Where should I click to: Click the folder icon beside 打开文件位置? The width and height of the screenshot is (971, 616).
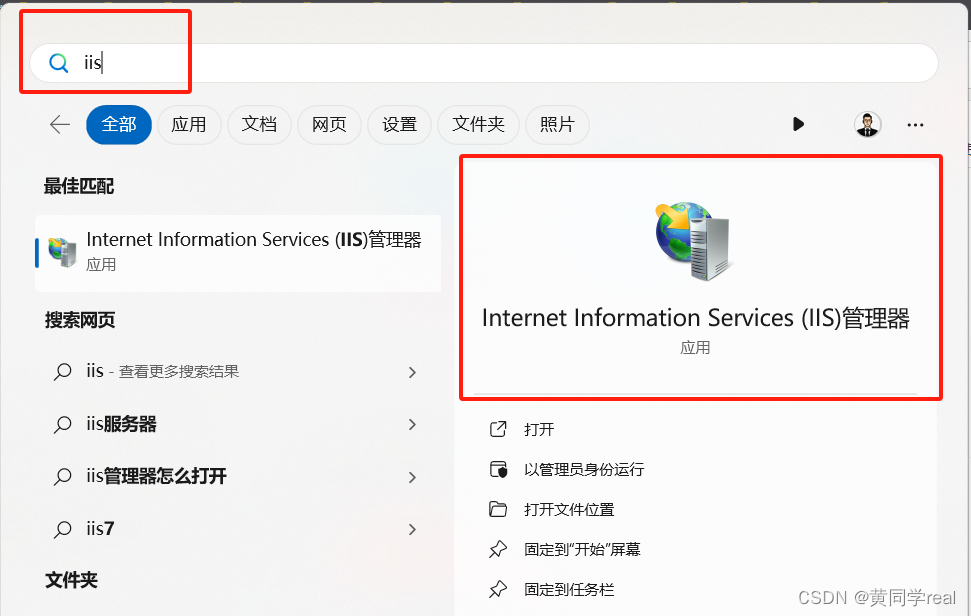click(498, 507)
